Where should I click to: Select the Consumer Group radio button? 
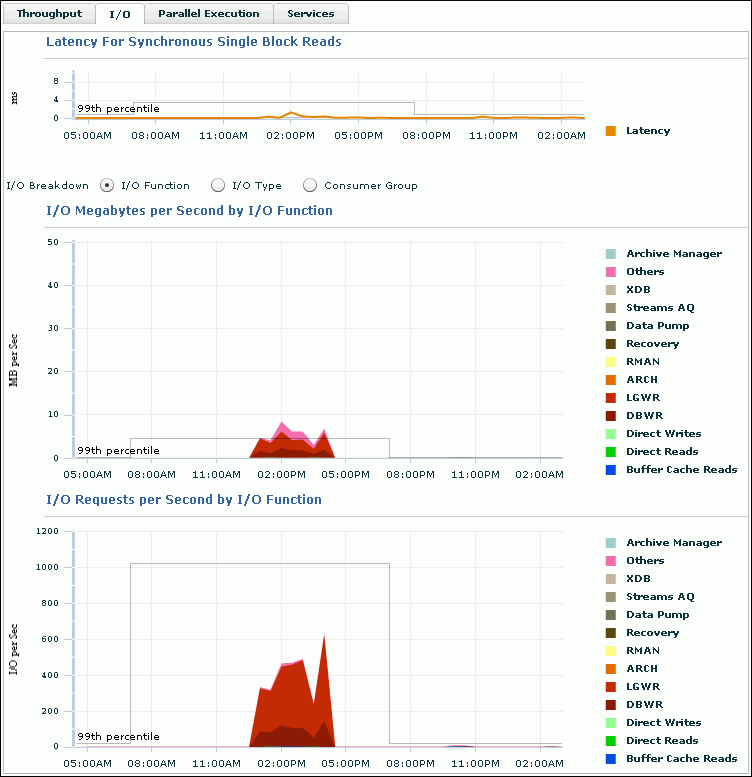pos(310,185)
